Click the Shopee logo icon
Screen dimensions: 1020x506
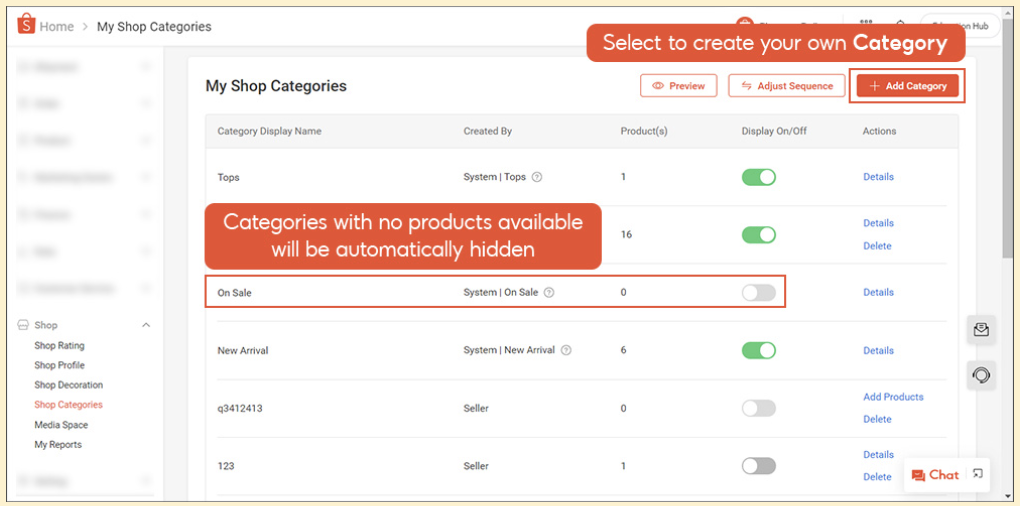click(26, 26)
